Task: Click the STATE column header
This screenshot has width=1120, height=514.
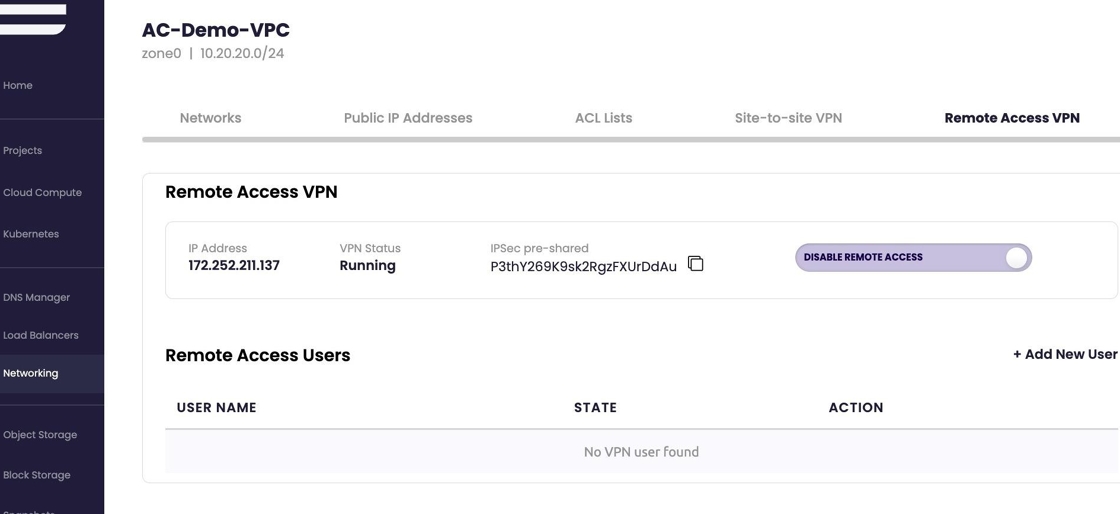Action: click(x=595, y=408)
